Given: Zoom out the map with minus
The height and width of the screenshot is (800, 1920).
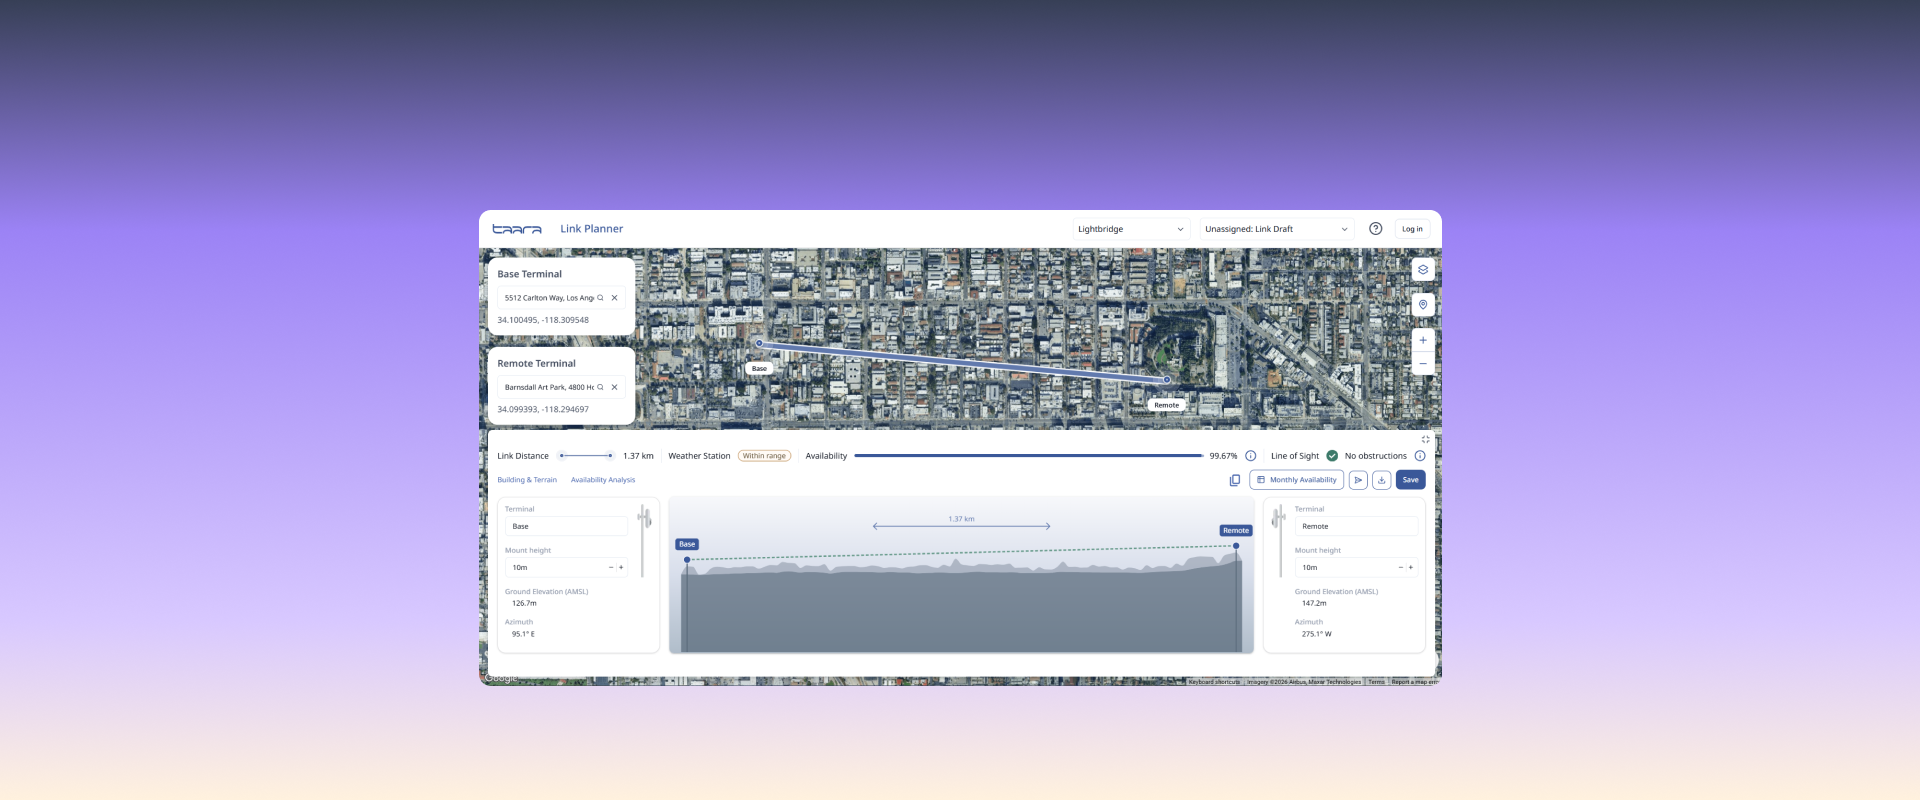Looking at the screenshot, I should coord(1423,363).
